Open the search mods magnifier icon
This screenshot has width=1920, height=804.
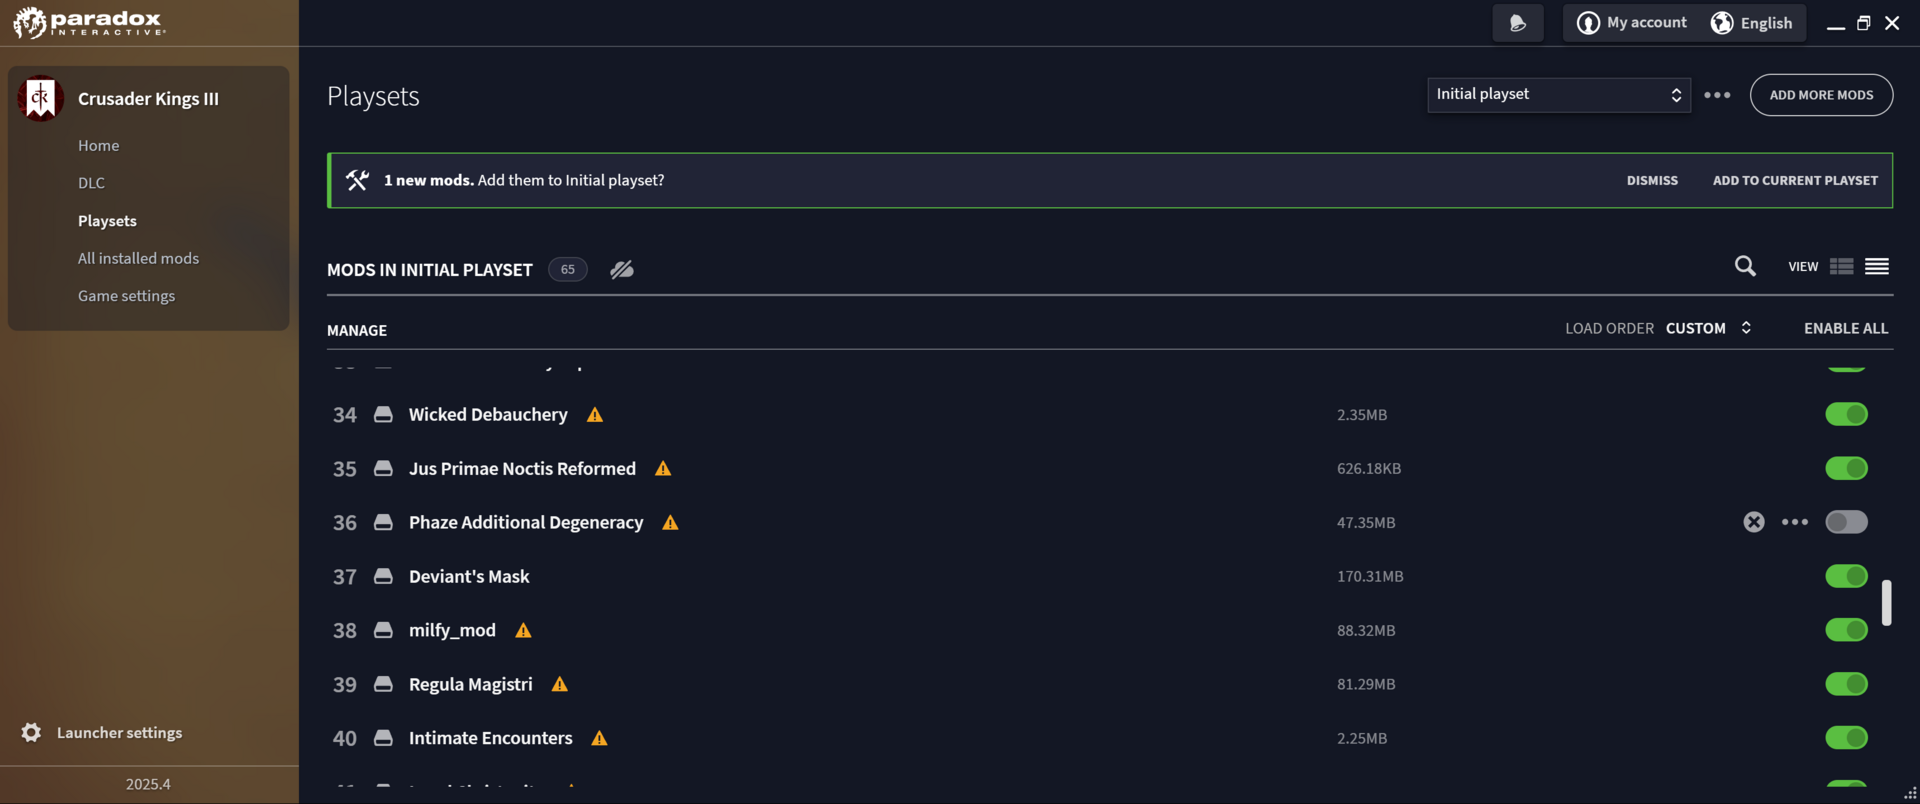click(1745, 266)
